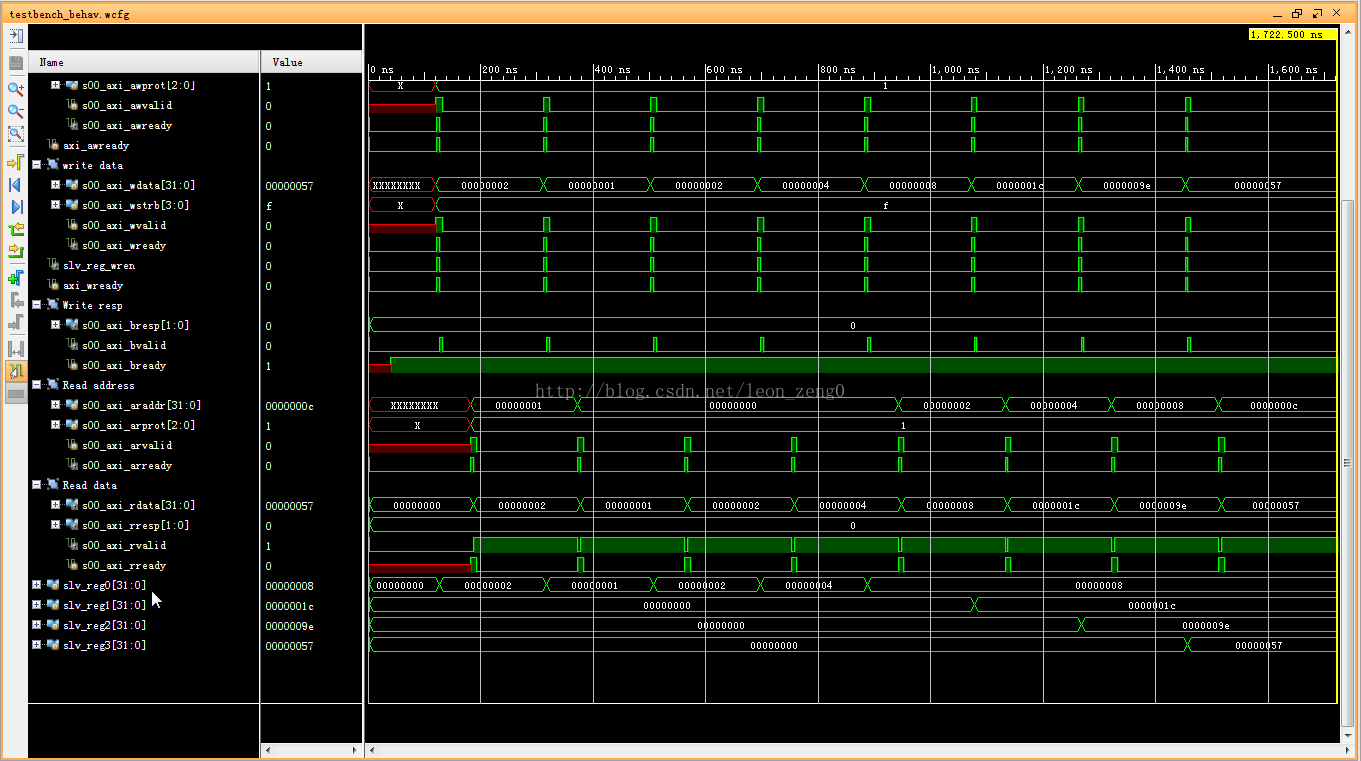Screen dimensions: 1361x761
Task: Expand the slv_reg0[31:0] register
Action: pos(37,585)
